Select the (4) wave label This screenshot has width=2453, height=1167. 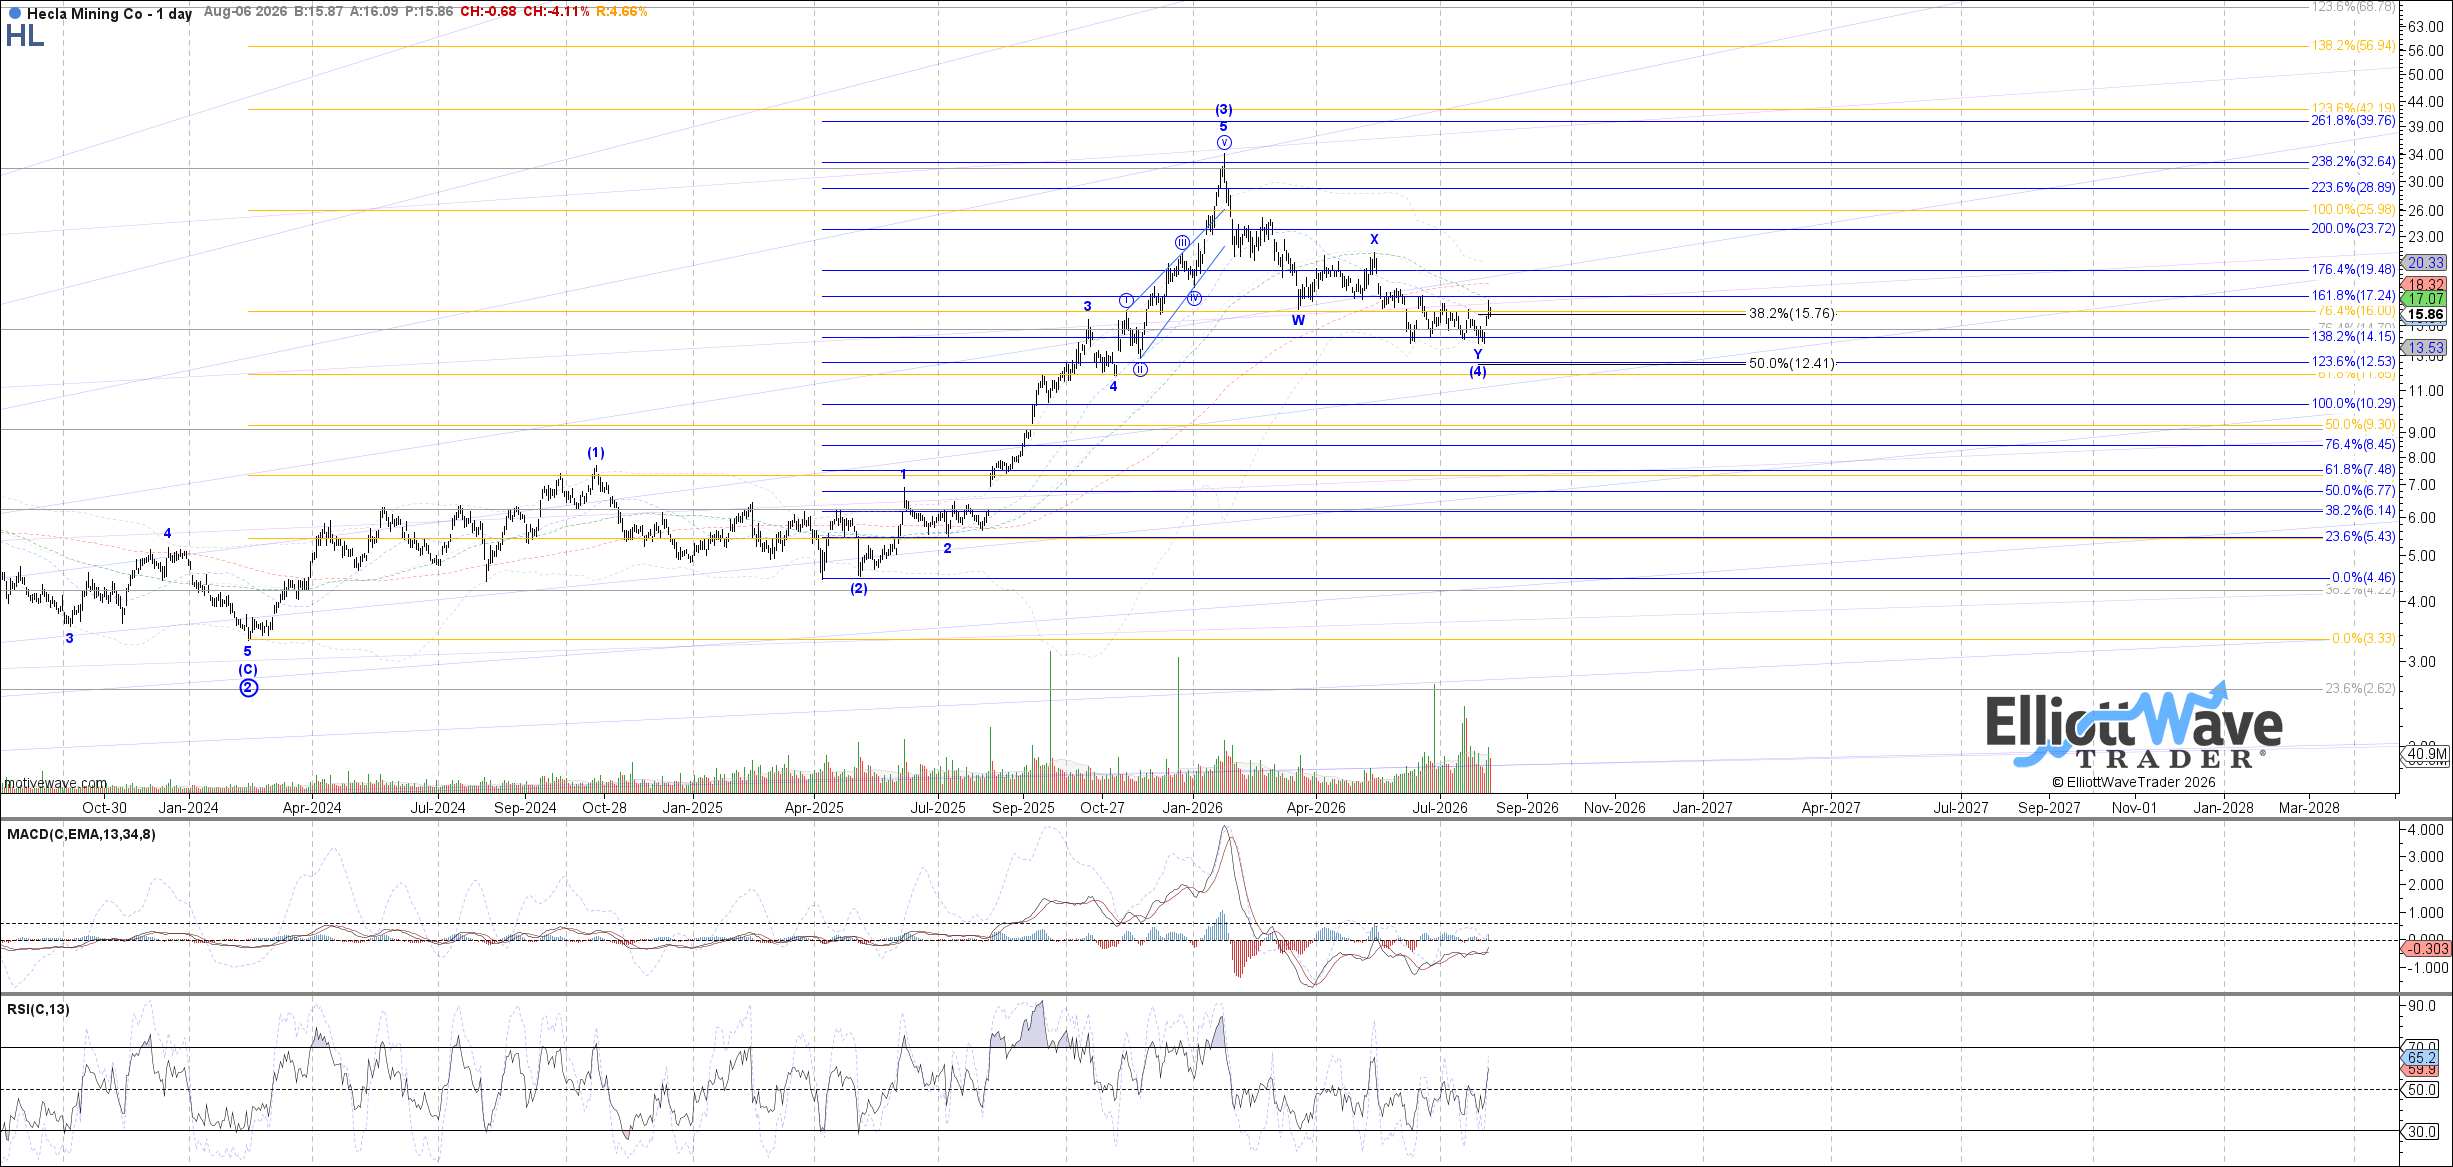pyautogui.click(x=1478, y=372)
